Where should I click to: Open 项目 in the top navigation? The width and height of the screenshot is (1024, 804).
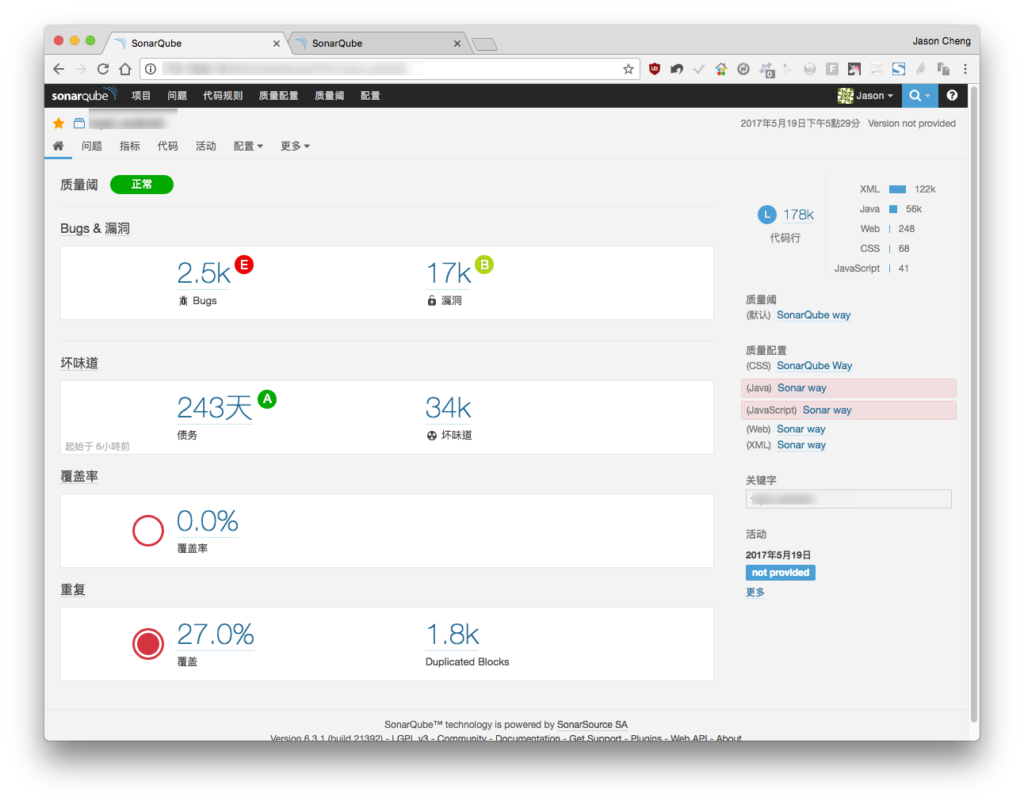[141, 95]
